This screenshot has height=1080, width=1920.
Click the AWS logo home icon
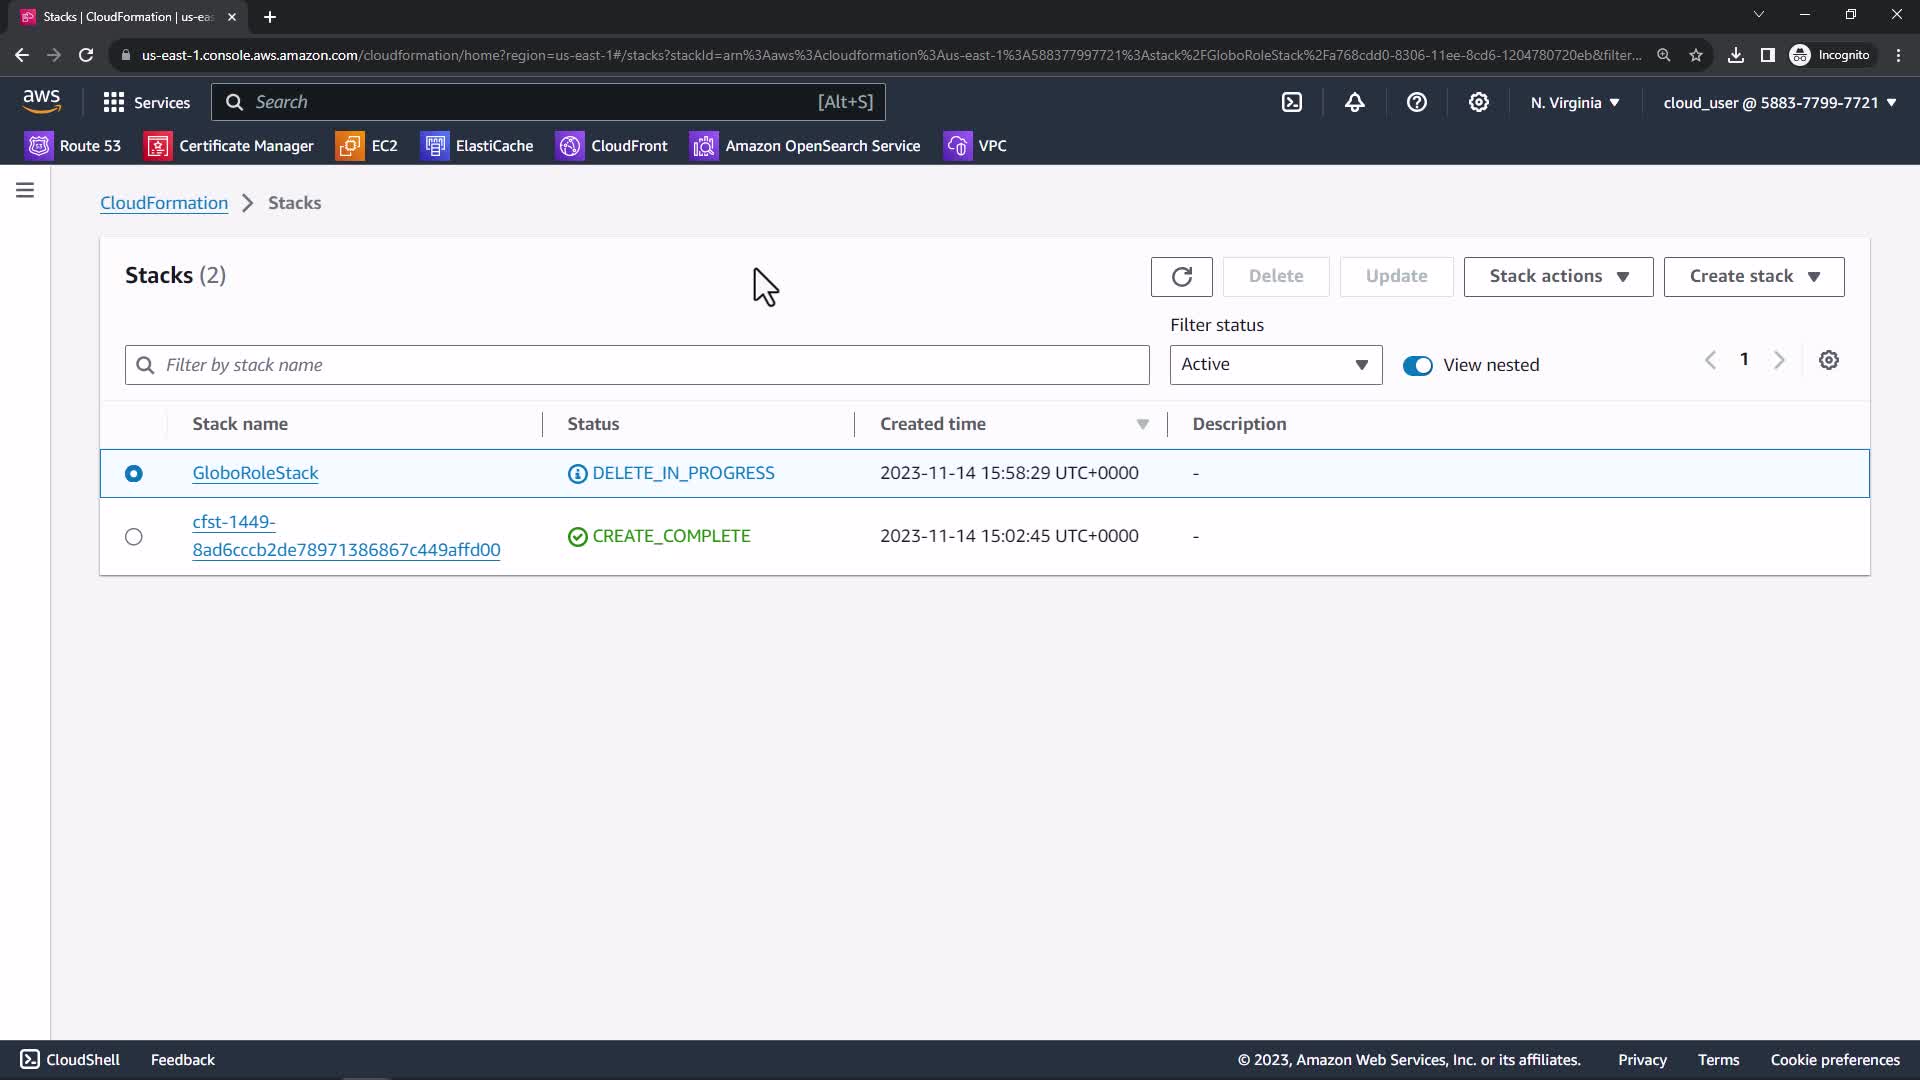[x=41, y=101]
